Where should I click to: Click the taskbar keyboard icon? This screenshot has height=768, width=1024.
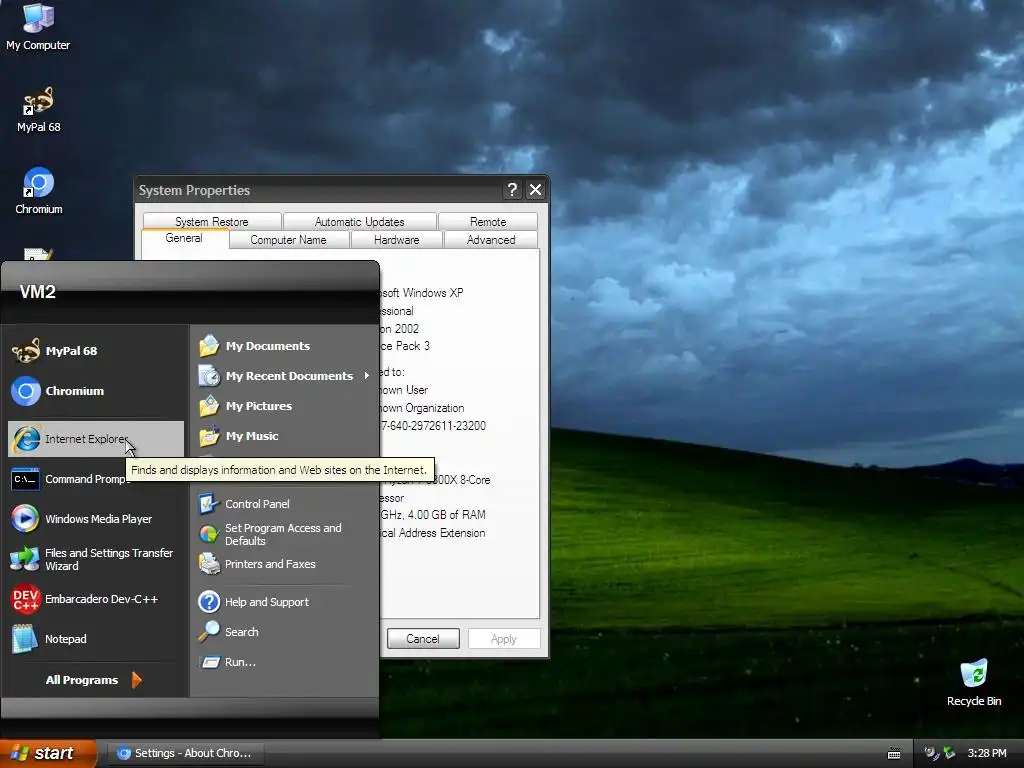[x=894, y=754]
